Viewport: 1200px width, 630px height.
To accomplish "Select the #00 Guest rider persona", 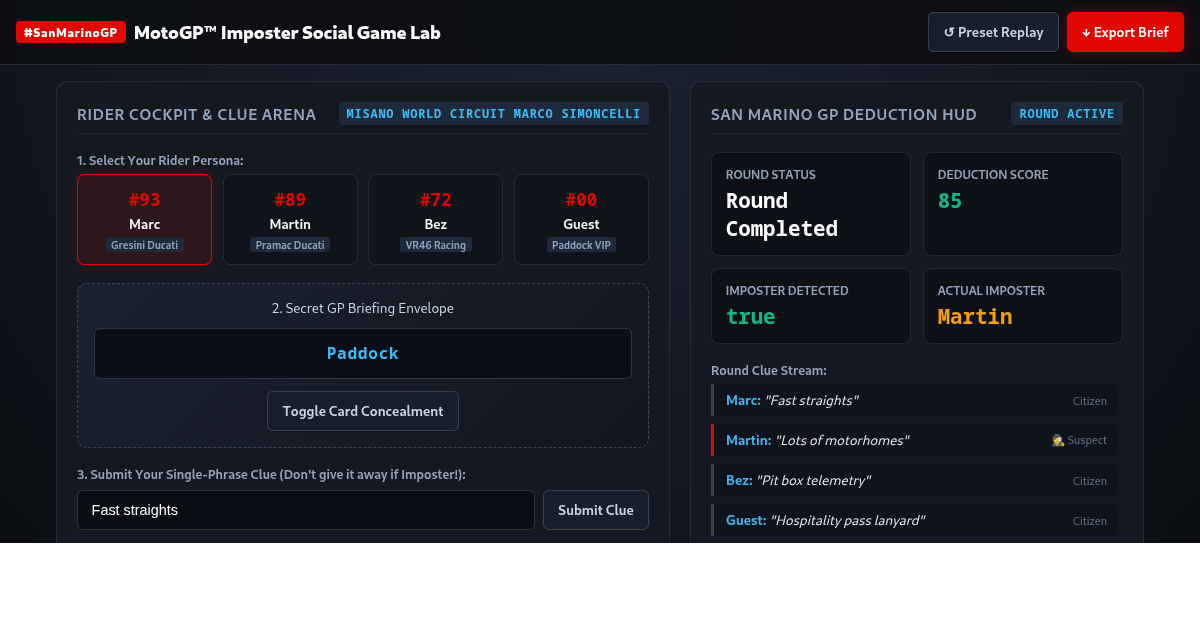I will click(x=581, y=219).
